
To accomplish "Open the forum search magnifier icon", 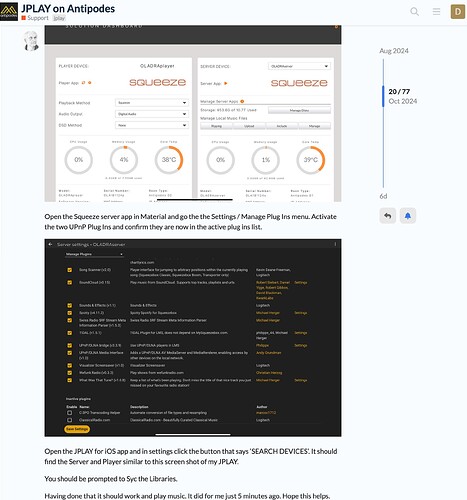I will (x=414, y=12).
